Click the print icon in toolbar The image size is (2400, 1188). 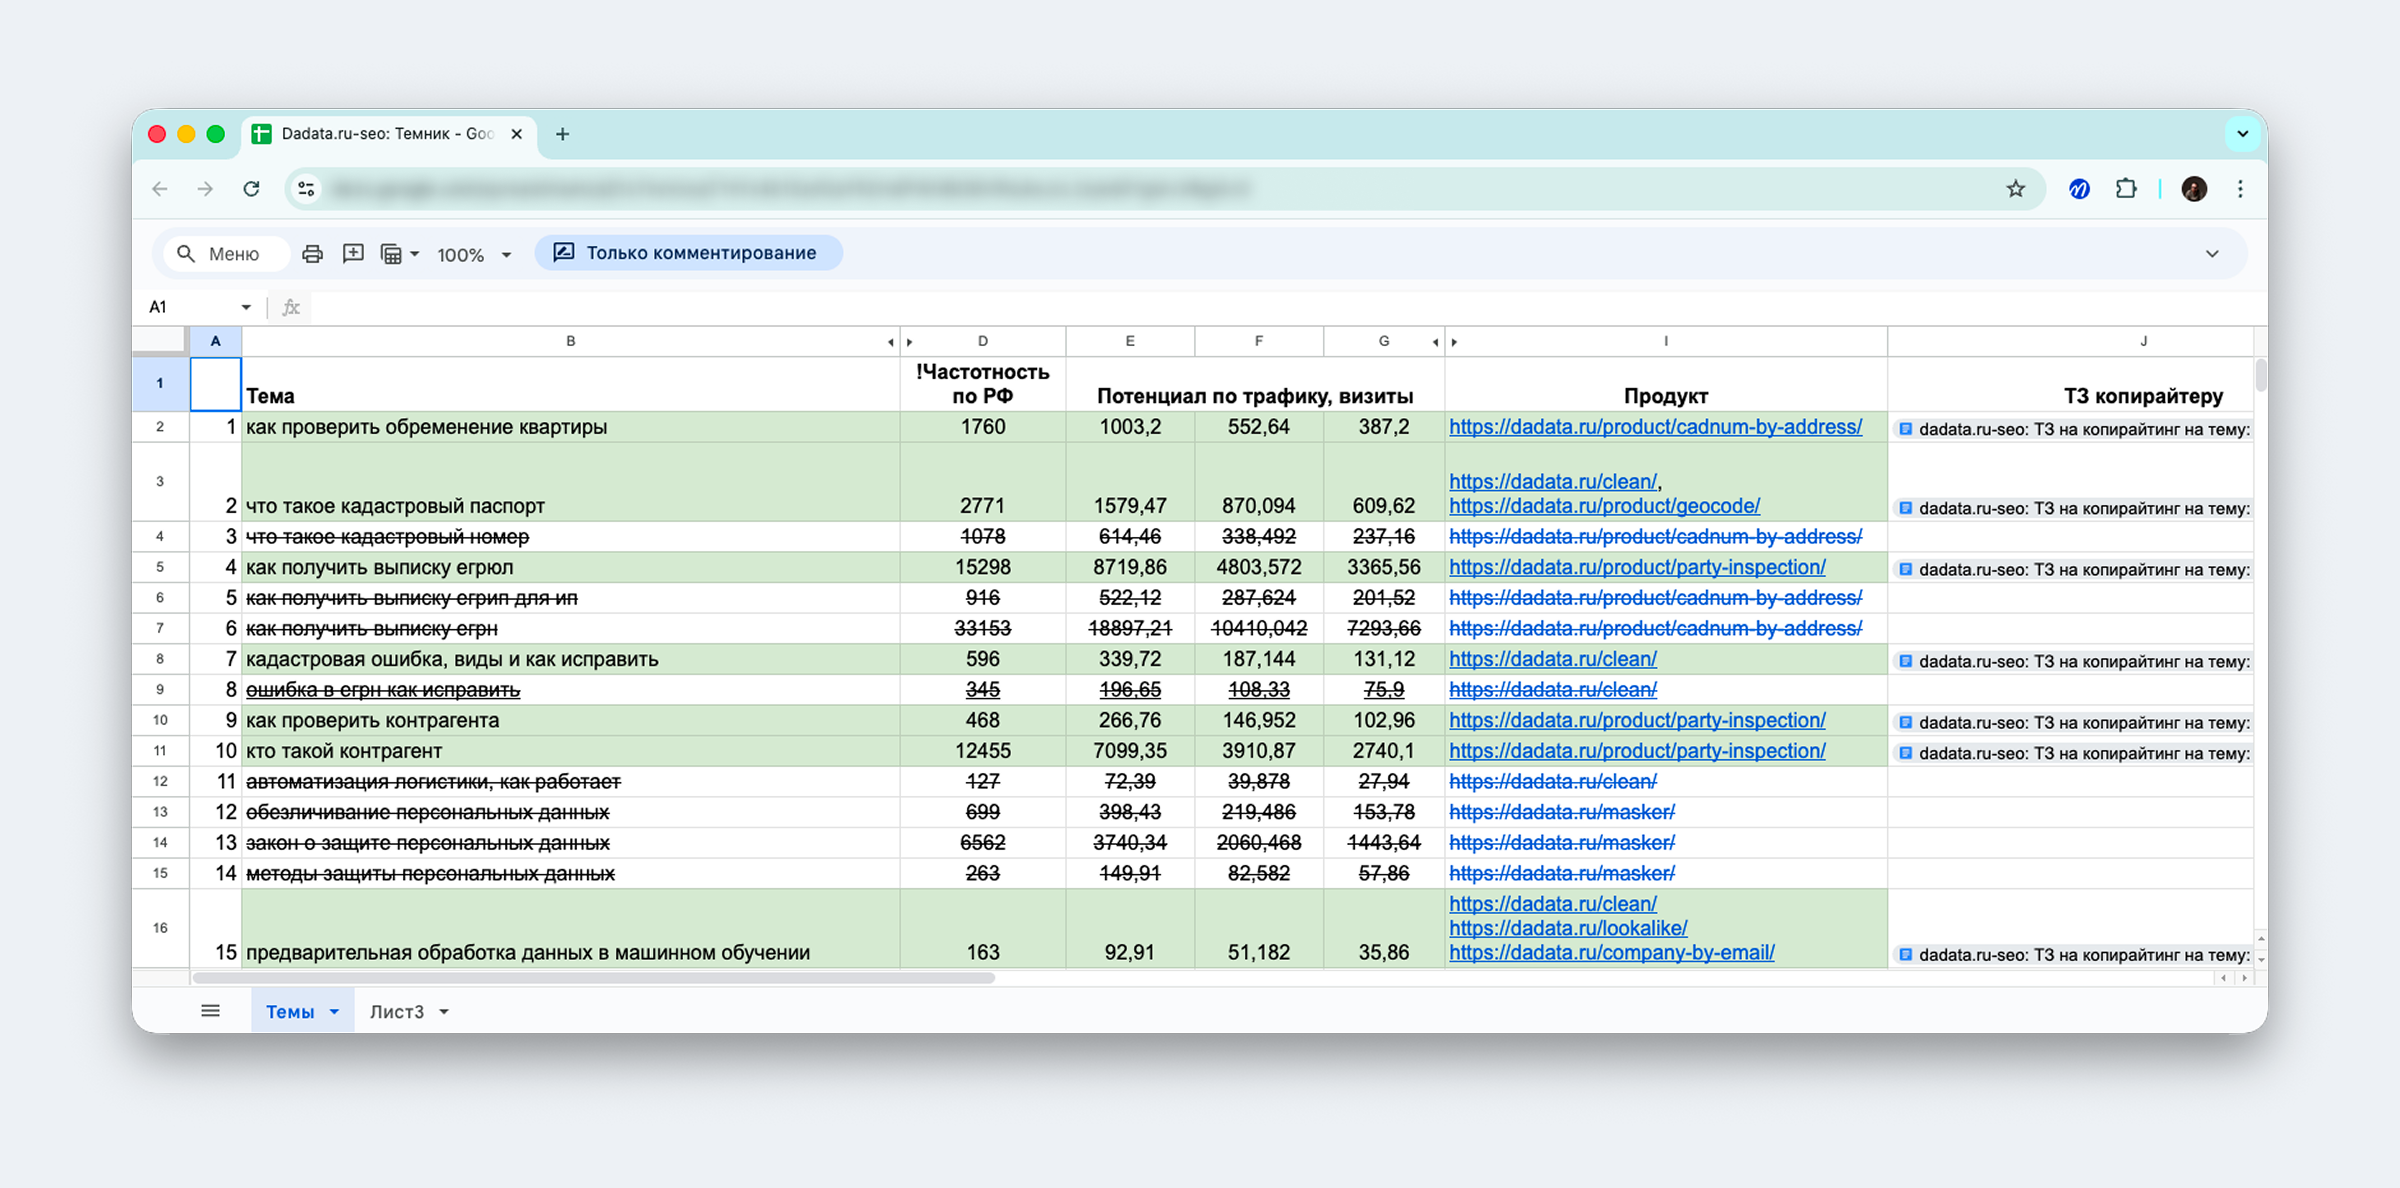[312, 254]
